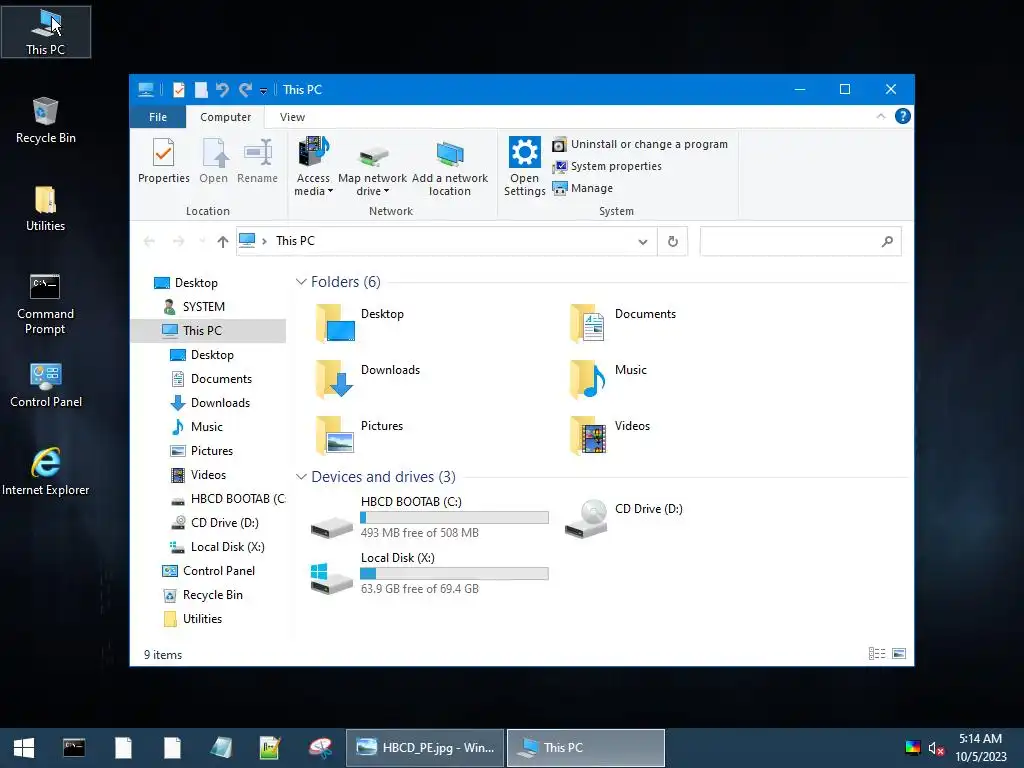Open Documents in the navigation pane
Screen dimensions: 1024x768
pos(221,379)
